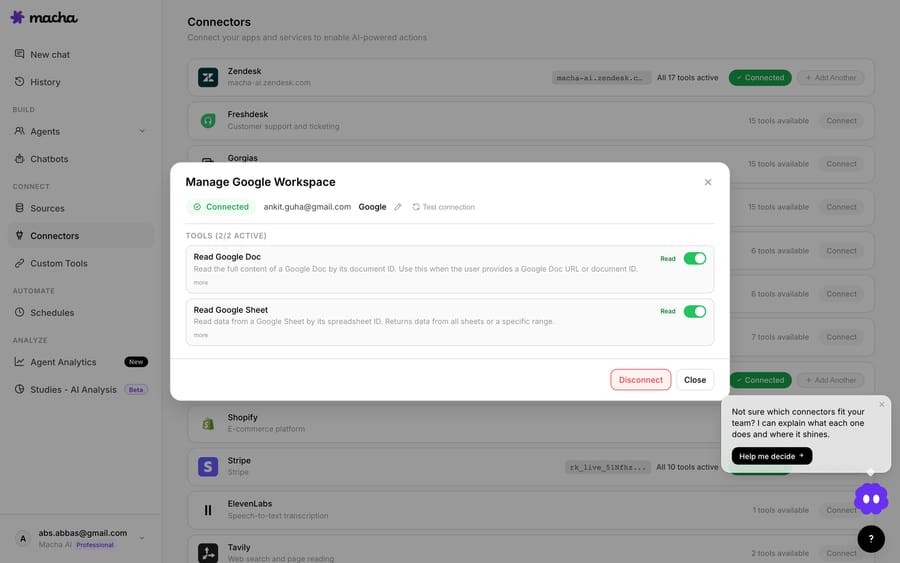Image resolution: width=900 pixels, height=563 pixels.
Task: Open the account menu chevron
Action: pos(142,538)
